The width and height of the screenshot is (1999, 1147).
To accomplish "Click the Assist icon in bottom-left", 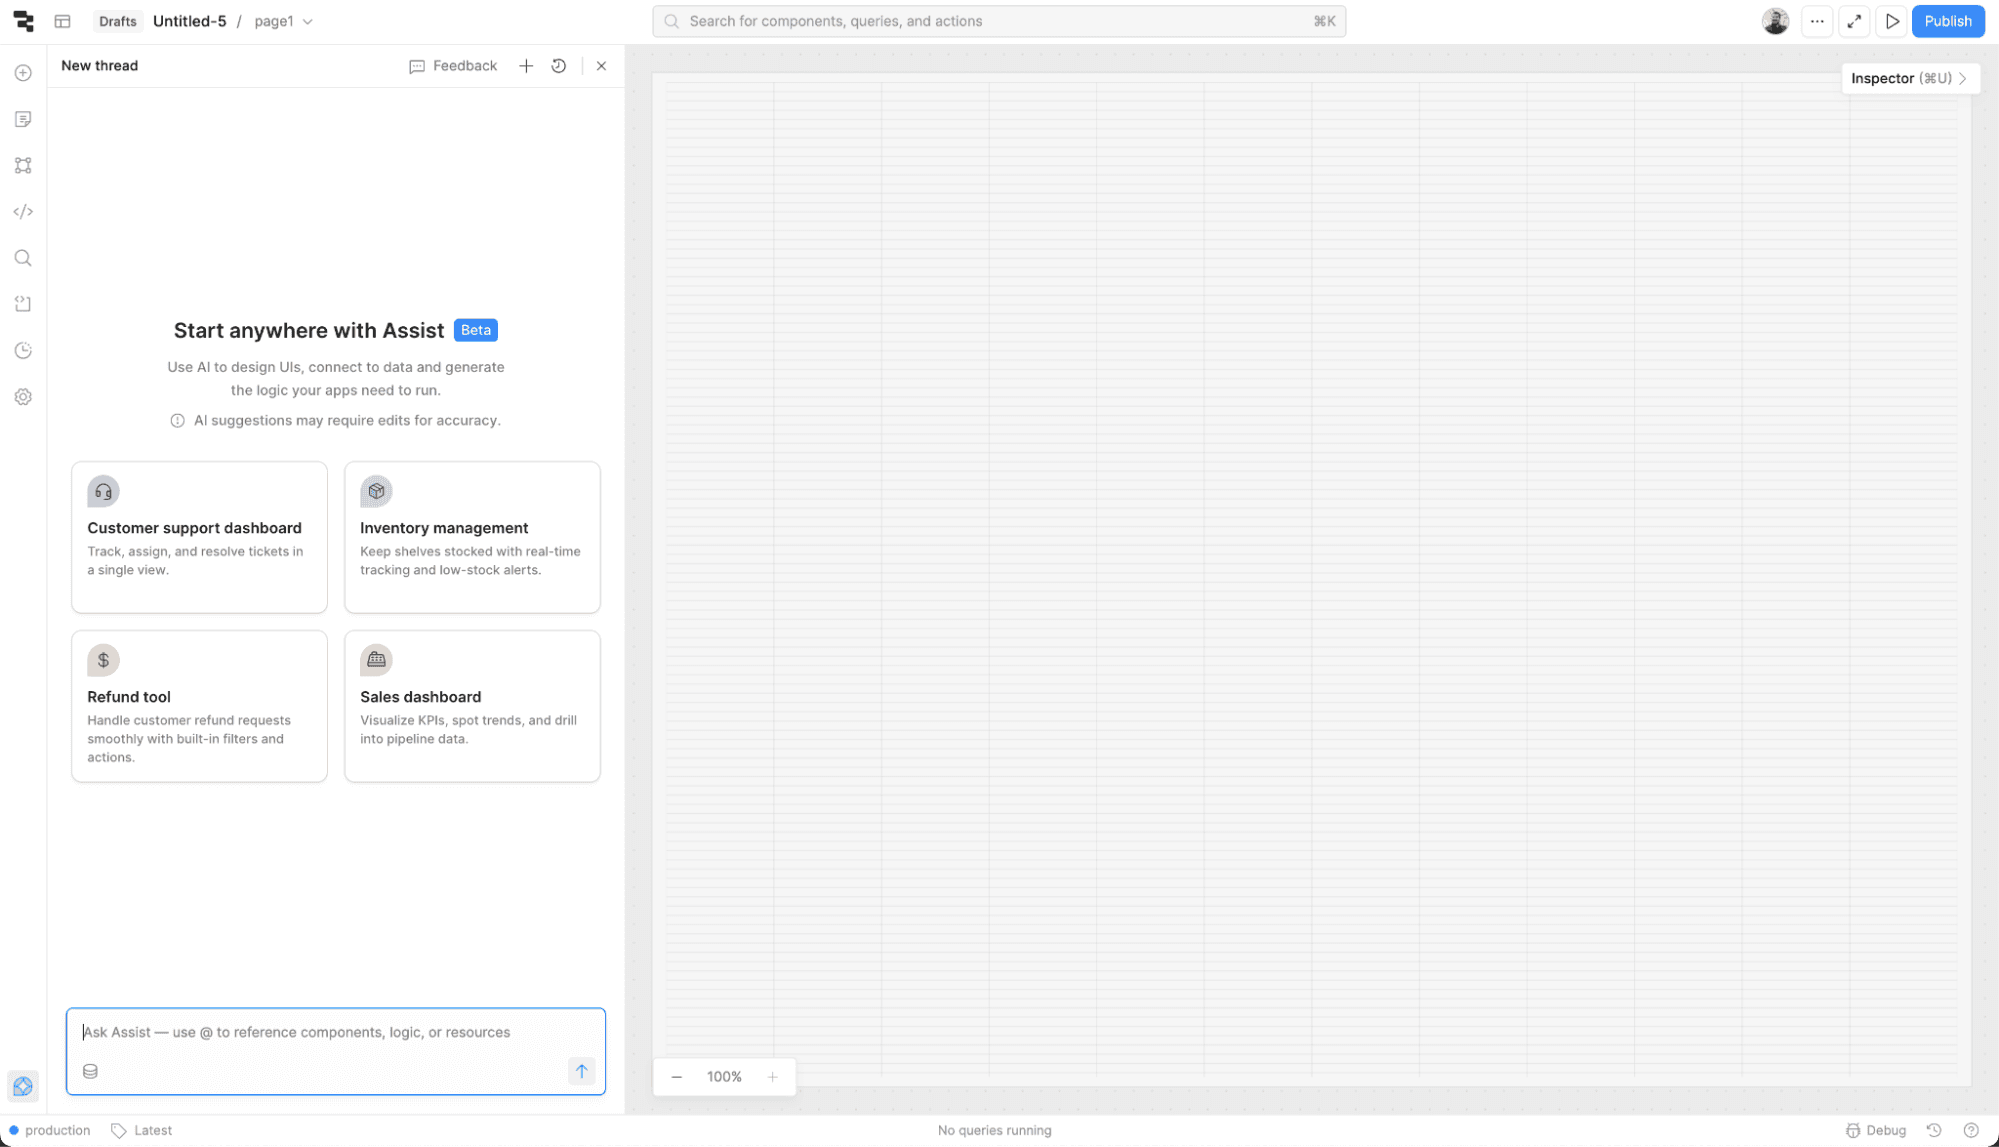I will pyautogui.click(x=23, y=1086).
